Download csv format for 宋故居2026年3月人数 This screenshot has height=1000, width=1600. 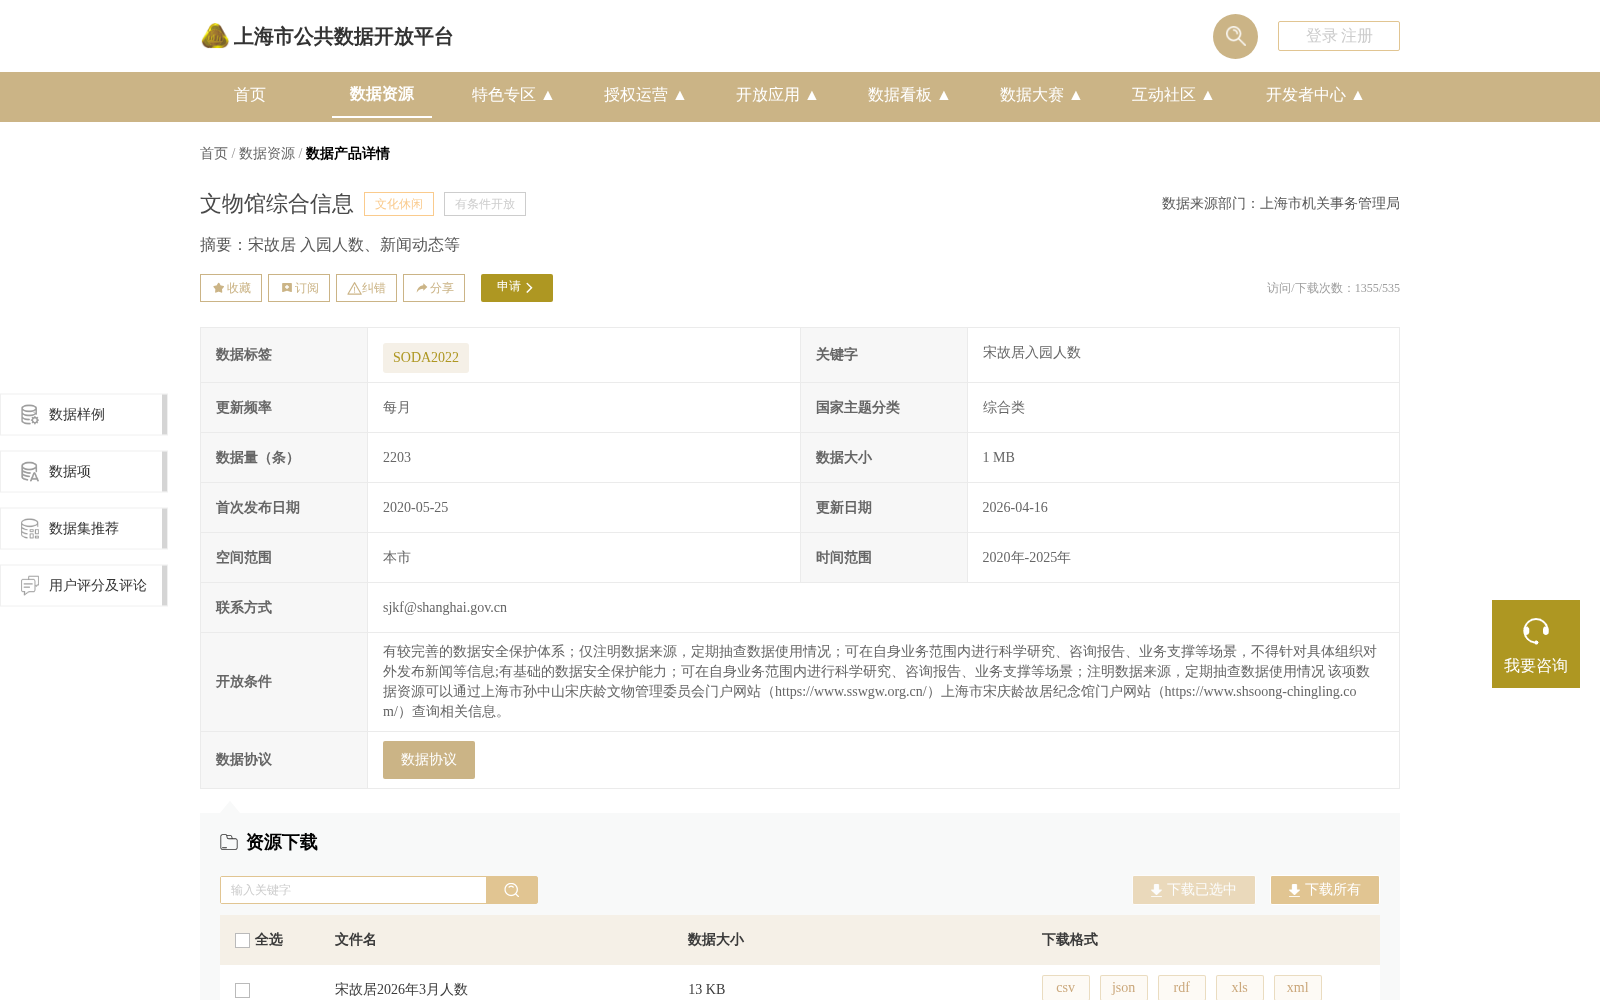(1066, 988)
